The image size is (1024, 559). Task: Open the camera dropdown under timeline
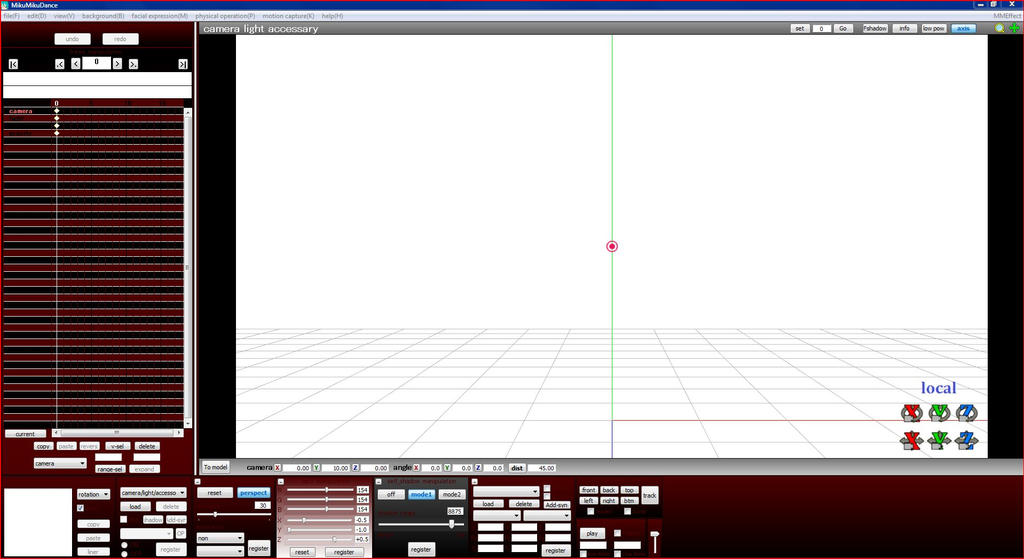[60, 464]
